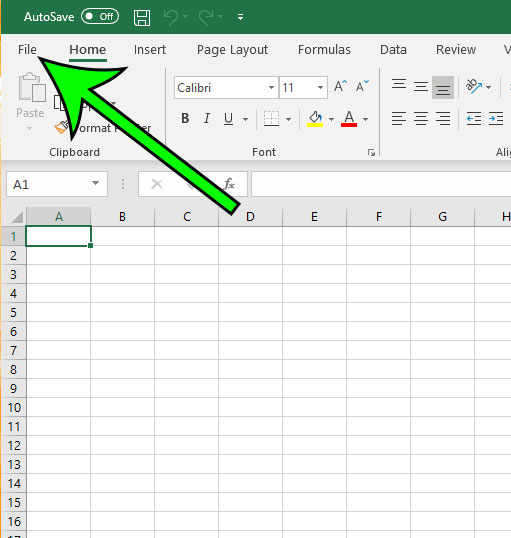Click Decrease Font Size icon
This screenshot has height=538, width=511.
point(362,86)
